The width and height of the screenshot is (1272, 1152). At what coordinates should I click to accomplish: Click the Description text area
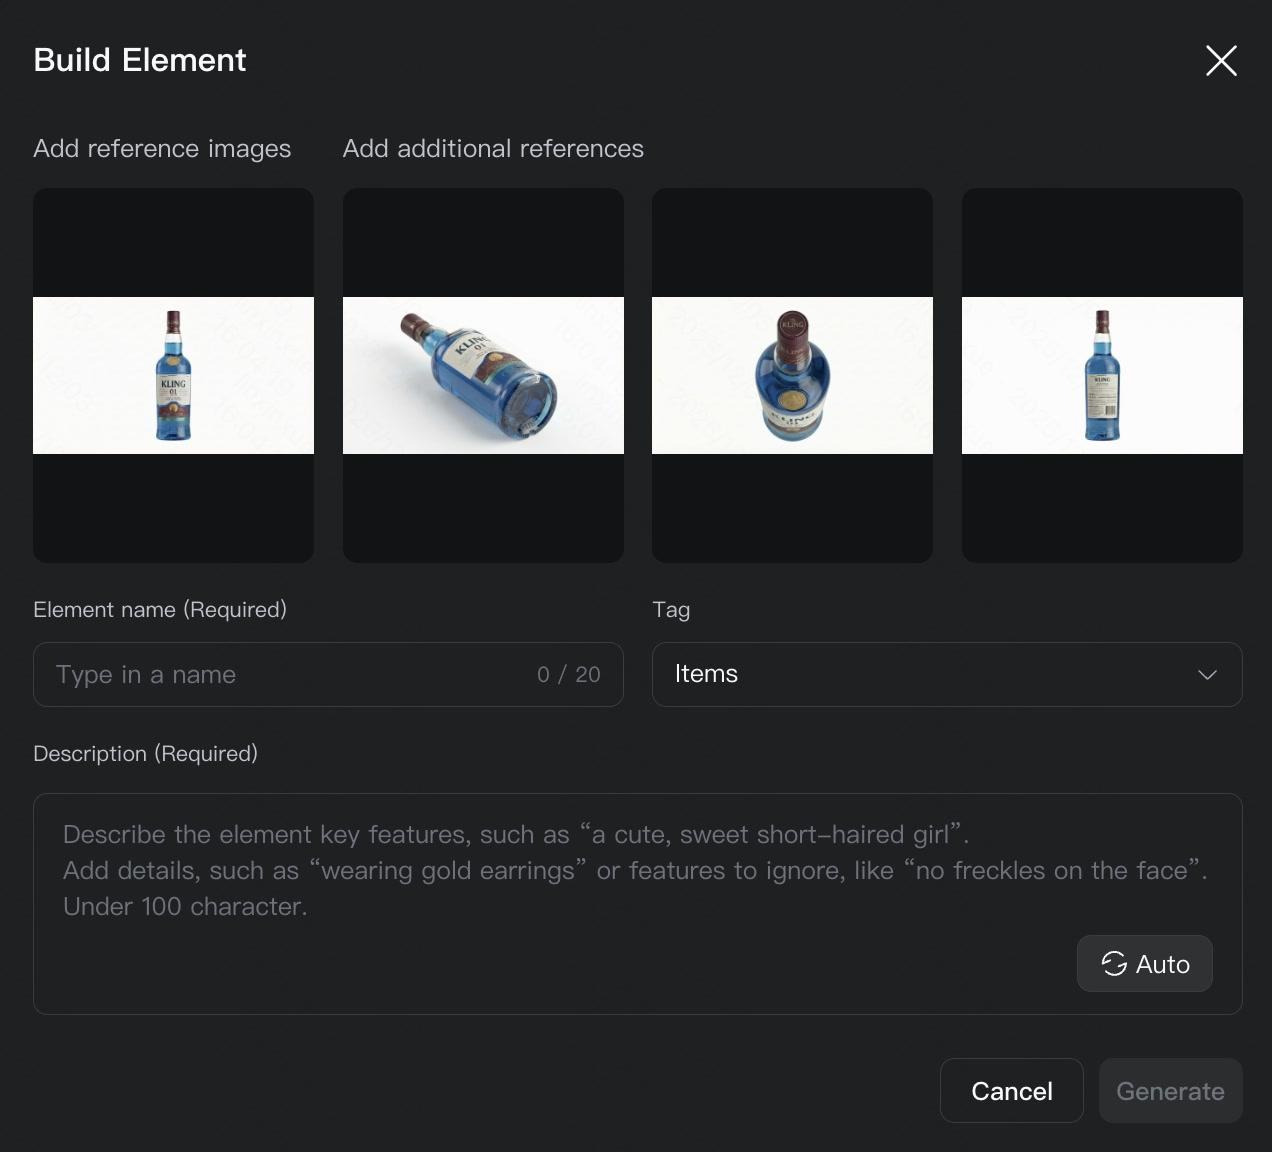click(x=638, y=904)
